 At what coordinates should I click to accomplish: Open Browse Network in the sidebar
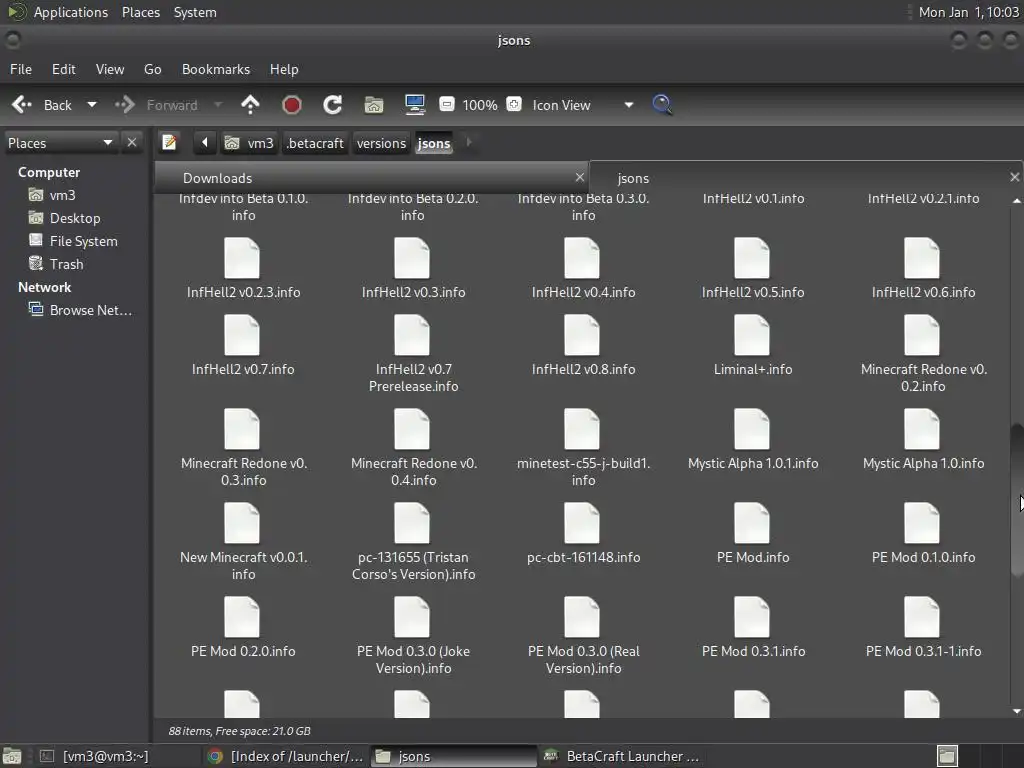(x=80, y=310)
